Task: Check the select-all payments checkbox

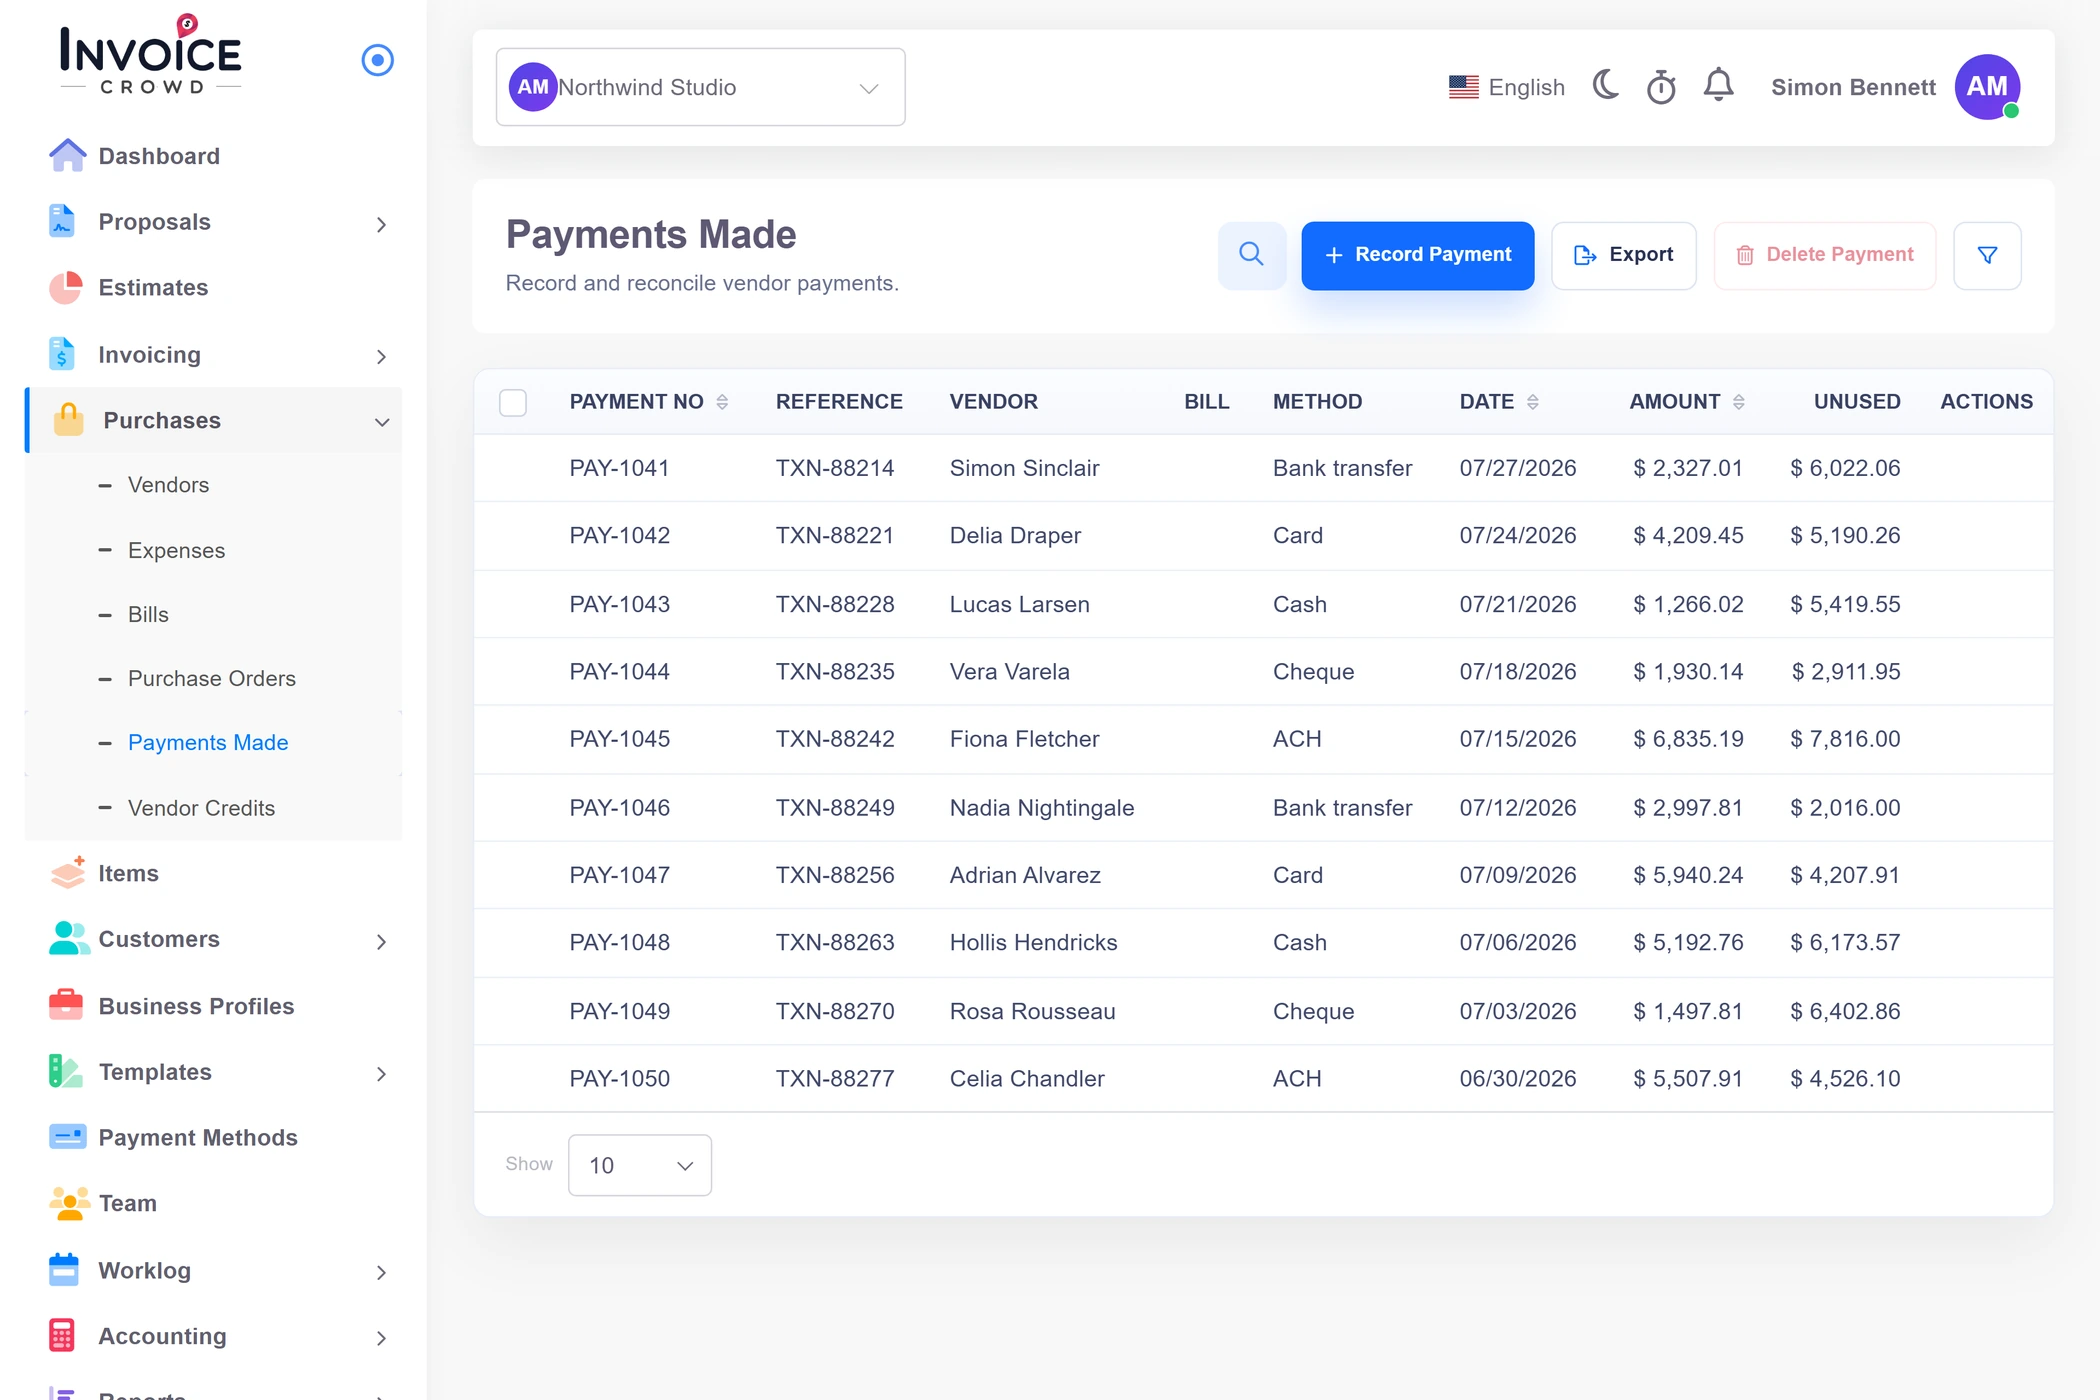Action: [513, 402]
